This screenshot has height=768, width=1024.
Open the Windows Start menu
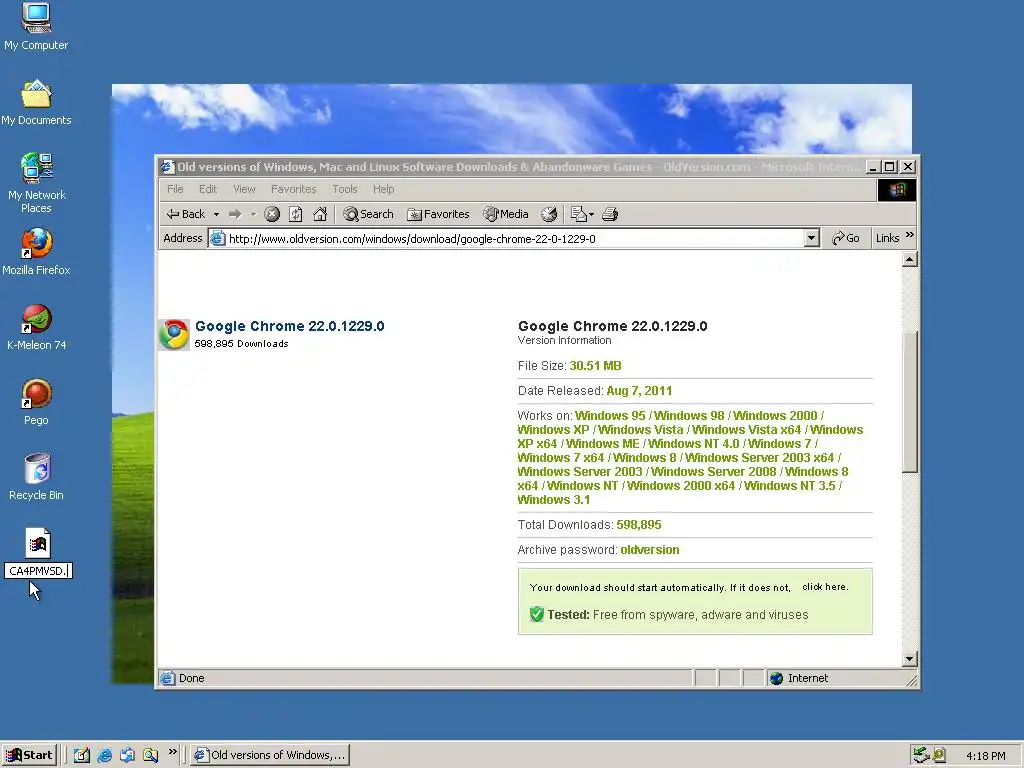(29, 755)
